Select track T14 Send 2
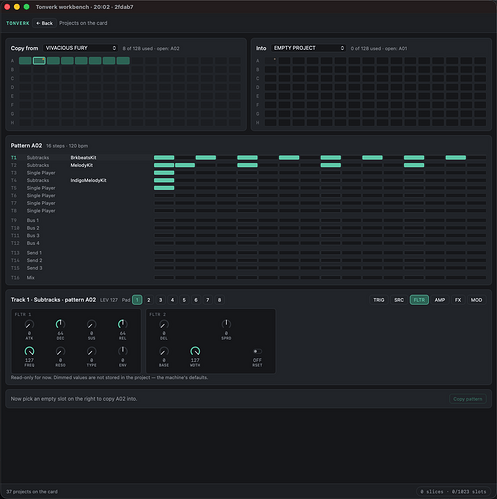Image resolution: width=497 pixels, height=499 pixels. tap(248, 260)
